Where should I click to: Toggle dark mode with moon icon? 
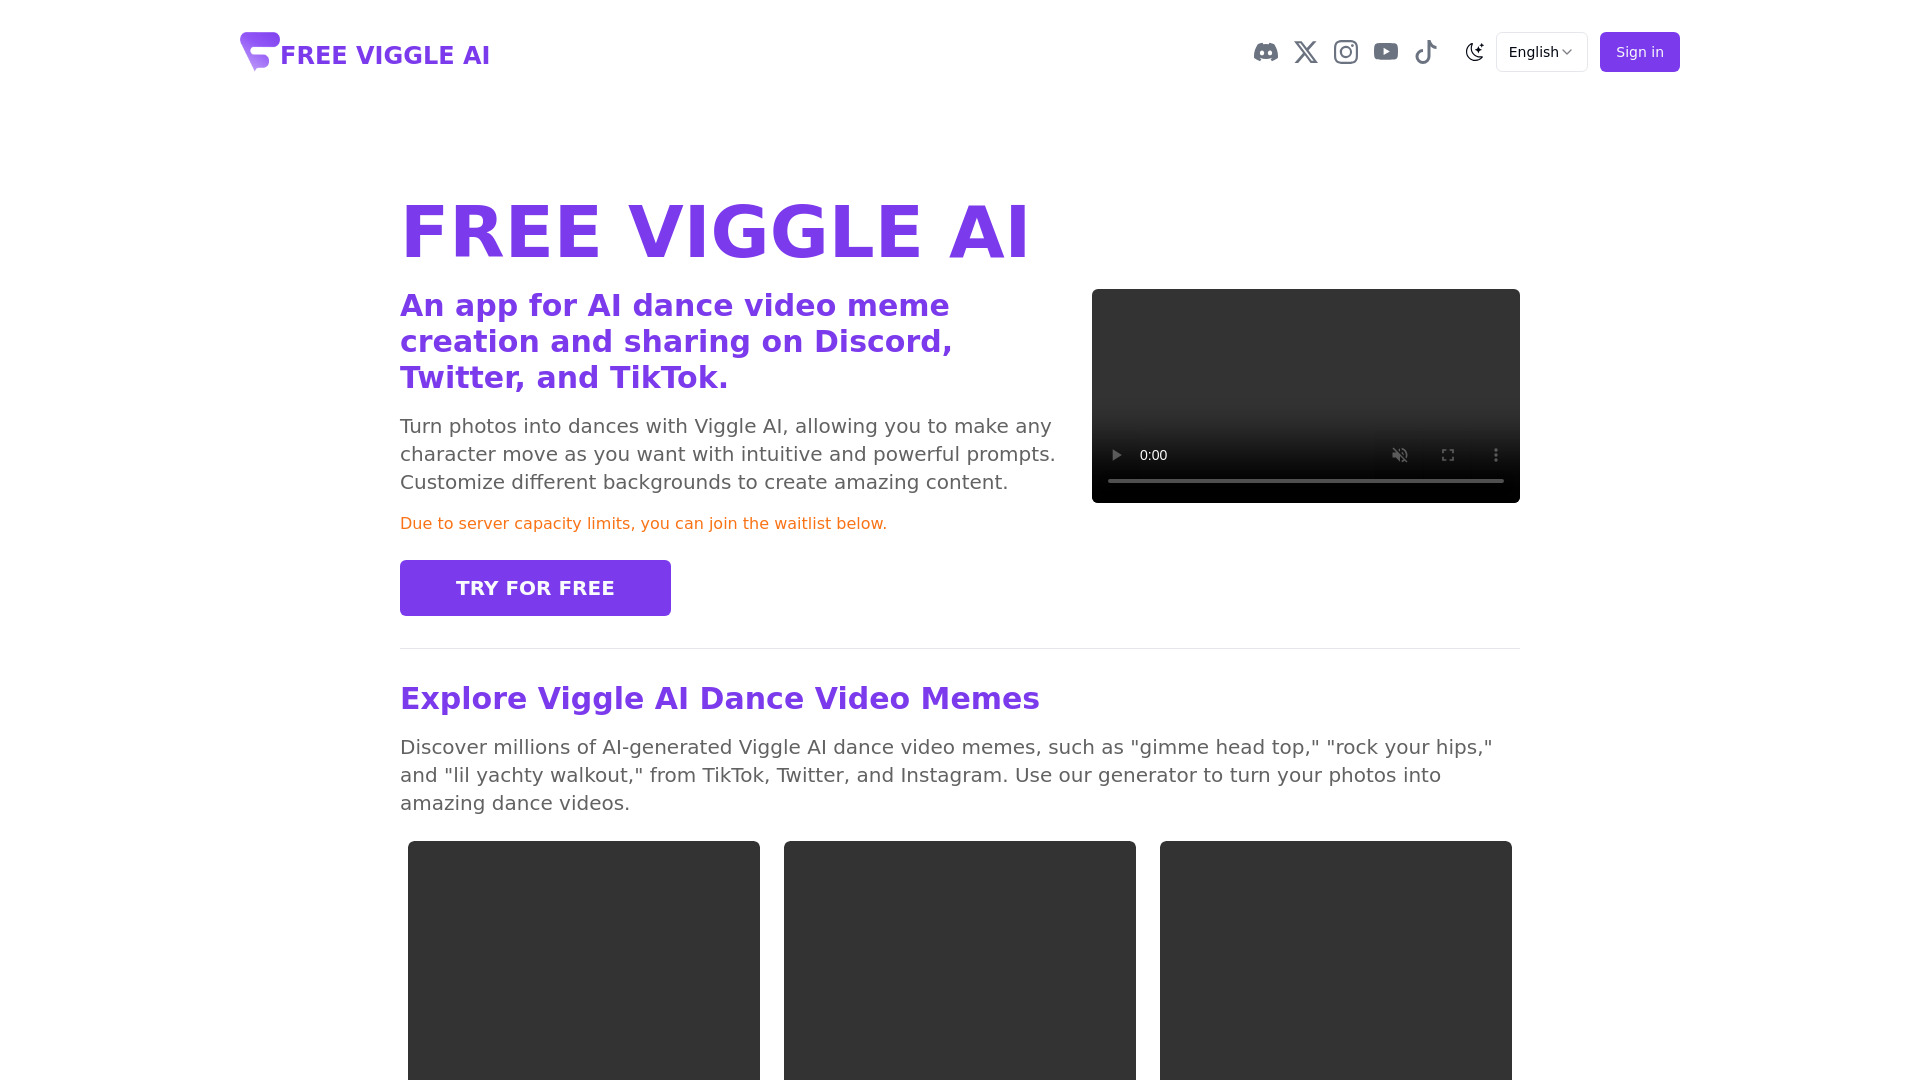pos(1474,51)
